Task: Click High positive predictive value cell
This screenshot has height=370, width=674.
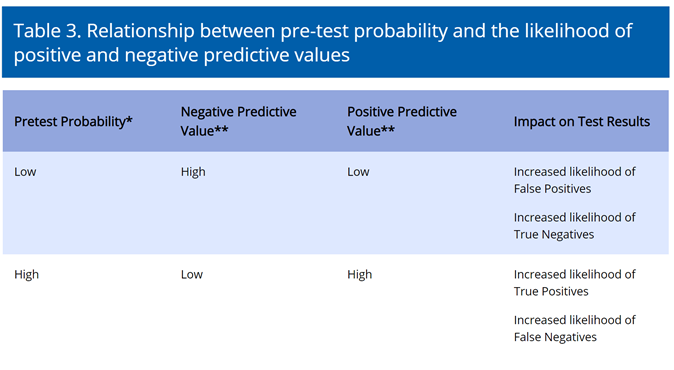Action: [360, 275]
